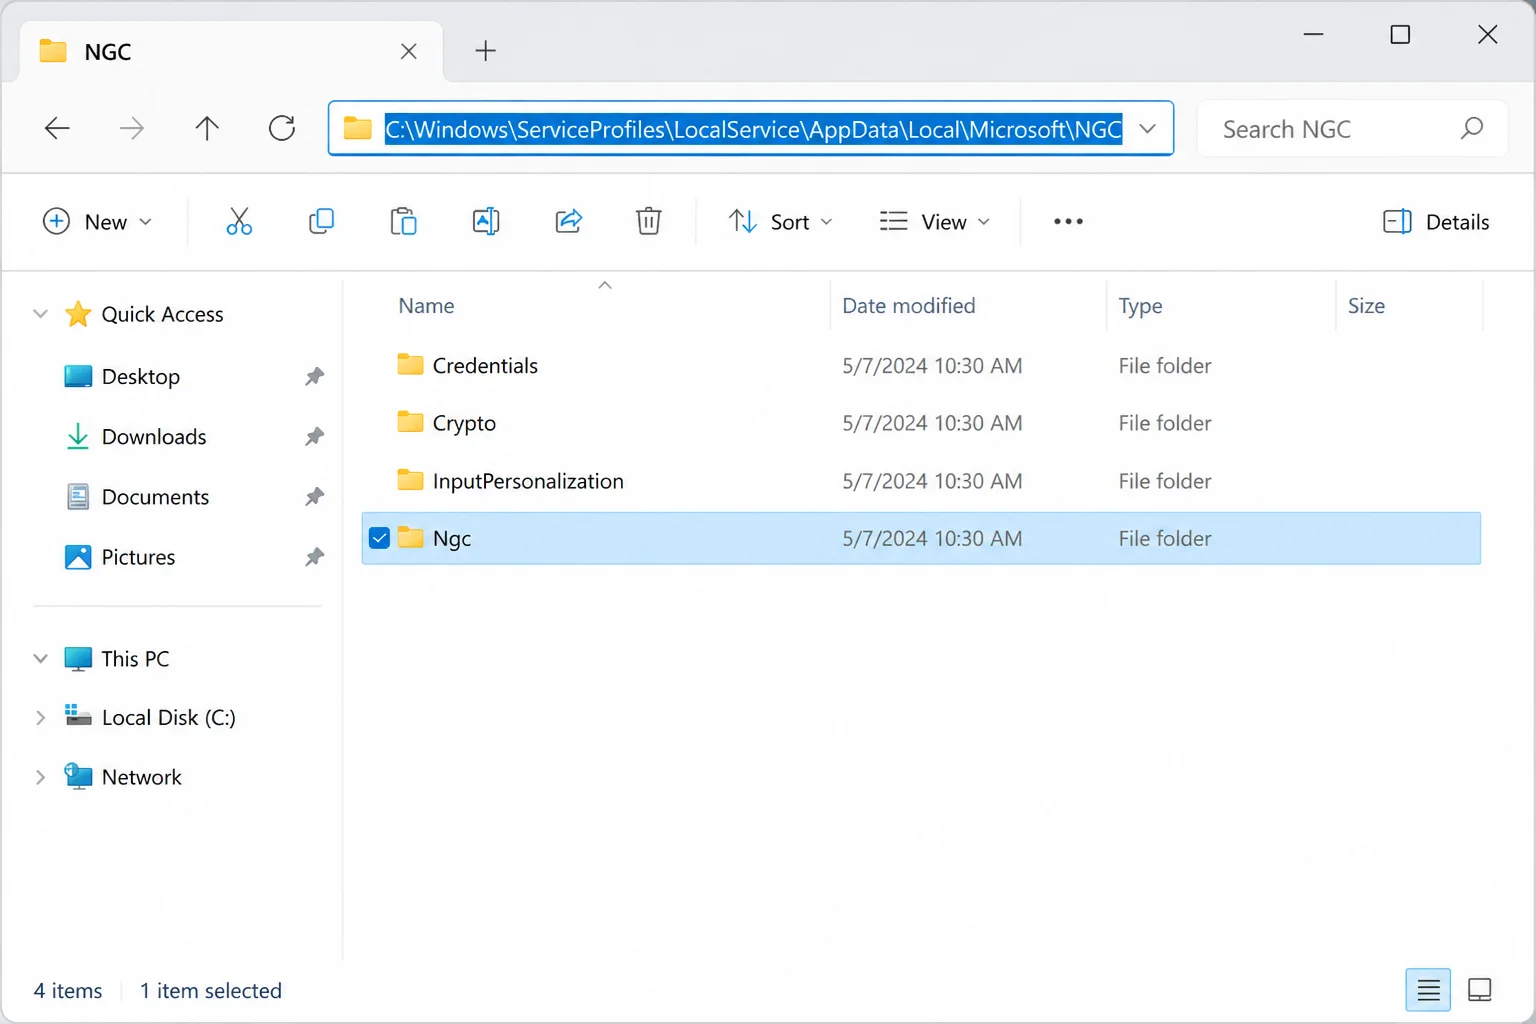Add a new tab with plus
This screenshot has height=1024, width=1536.
(485, 50)
